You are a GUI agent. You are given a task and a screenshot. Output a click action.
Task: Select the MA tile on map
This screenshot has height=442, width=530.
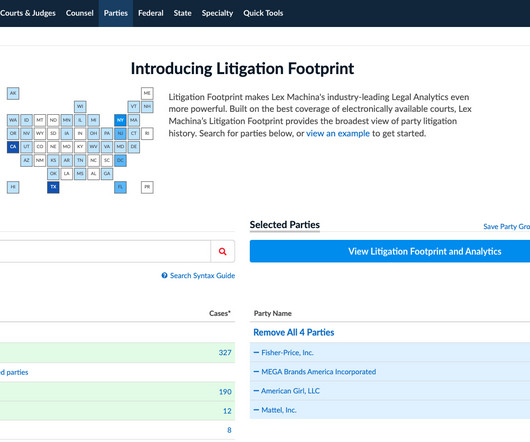(134, 120)
